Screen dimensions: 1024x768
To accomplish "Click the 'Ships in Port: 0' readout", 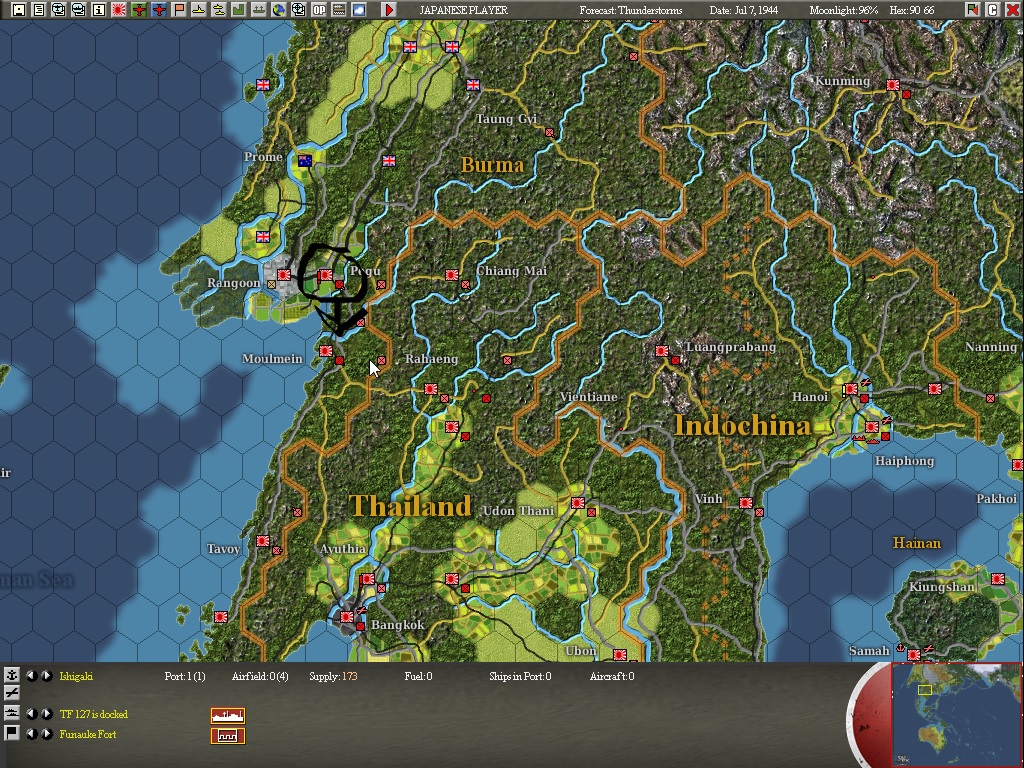I will [520, 677].
